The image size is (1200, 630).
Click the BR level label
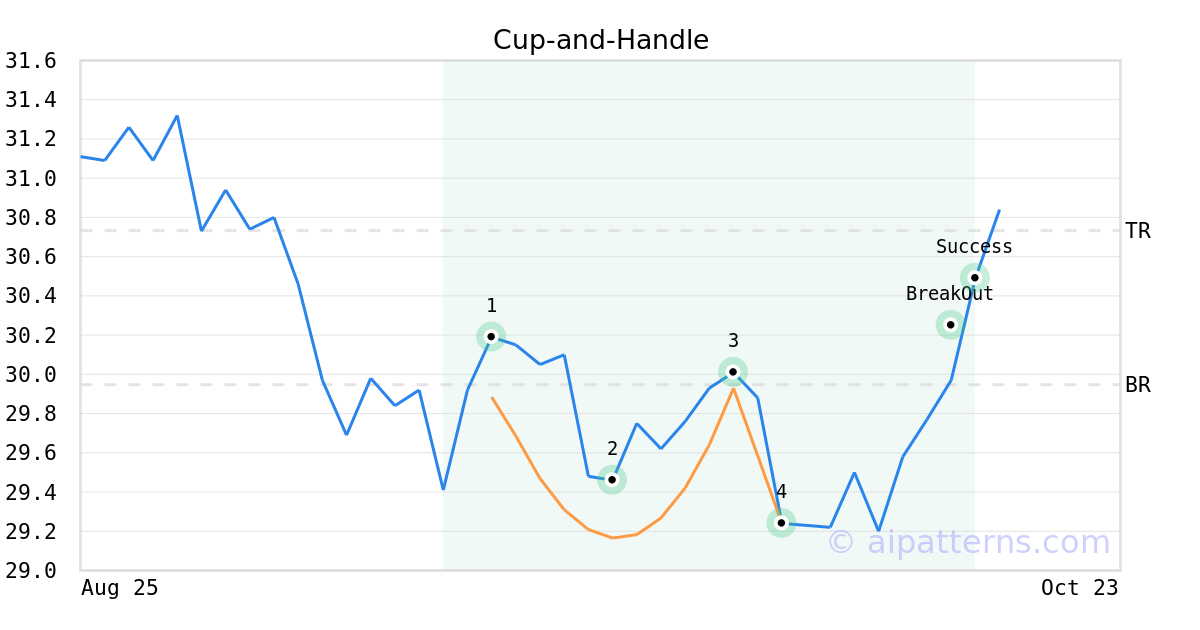[x=1137, y=385]
